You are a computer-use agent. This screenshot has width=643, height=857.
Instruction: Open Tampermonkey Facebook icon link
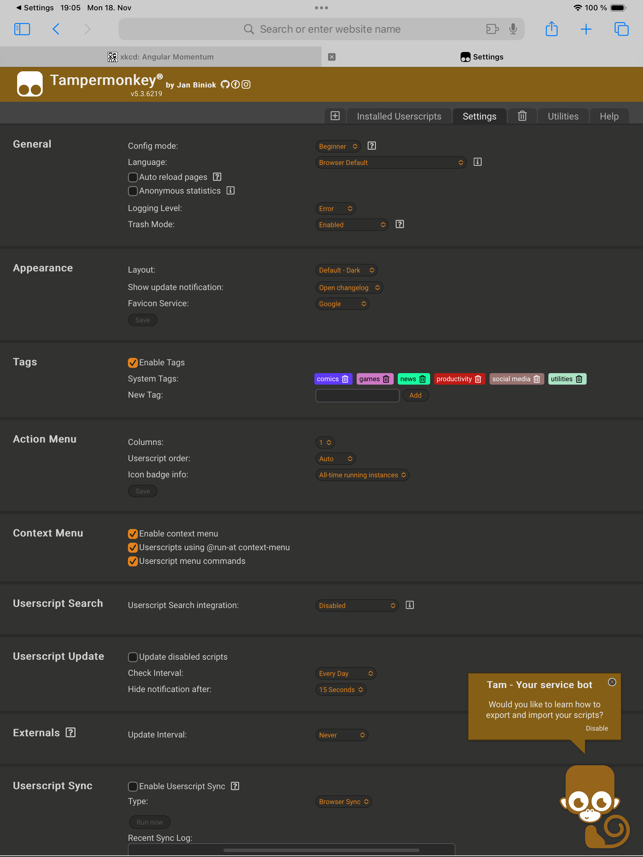tap(236, 84)
